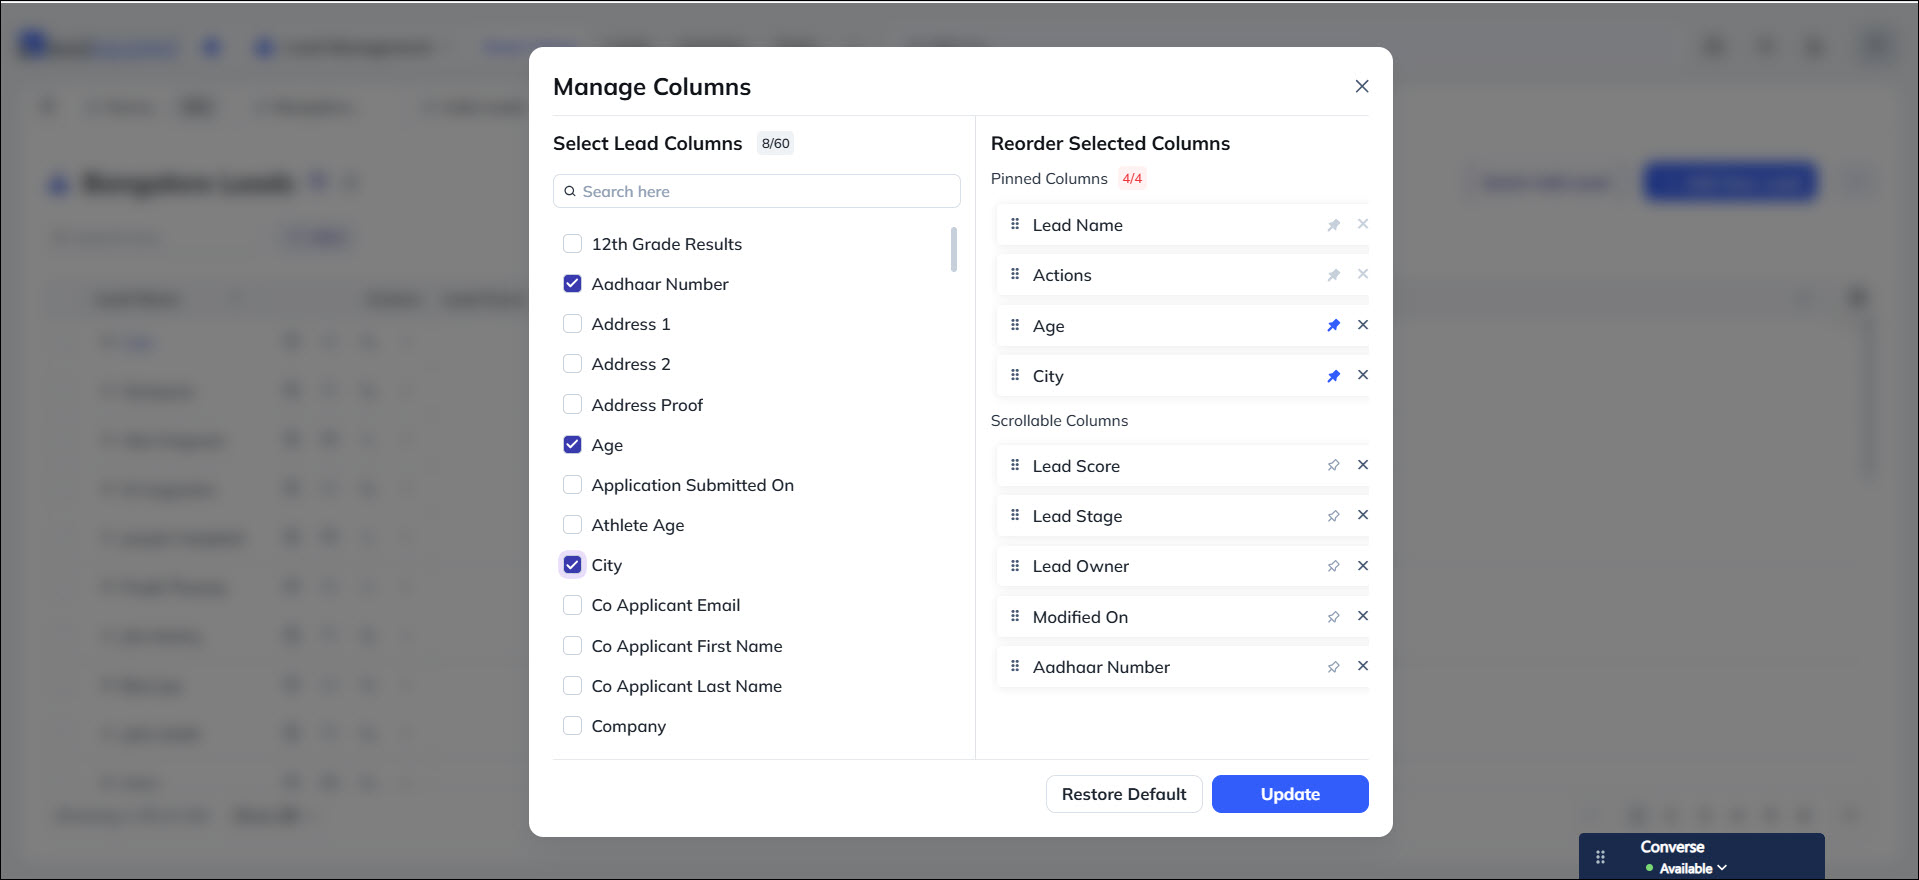Uncheck the Aadhaar Number checkbox
Viewport: 1919px width, 880px height.
pyautogui.click(x=572, y=283)
